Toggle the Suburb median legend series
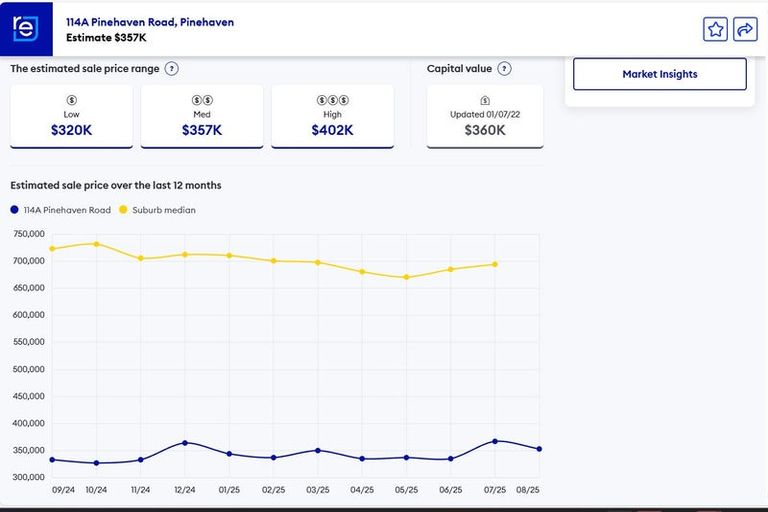The width and height of the screenshot is (768, 512). coord(158,210)
